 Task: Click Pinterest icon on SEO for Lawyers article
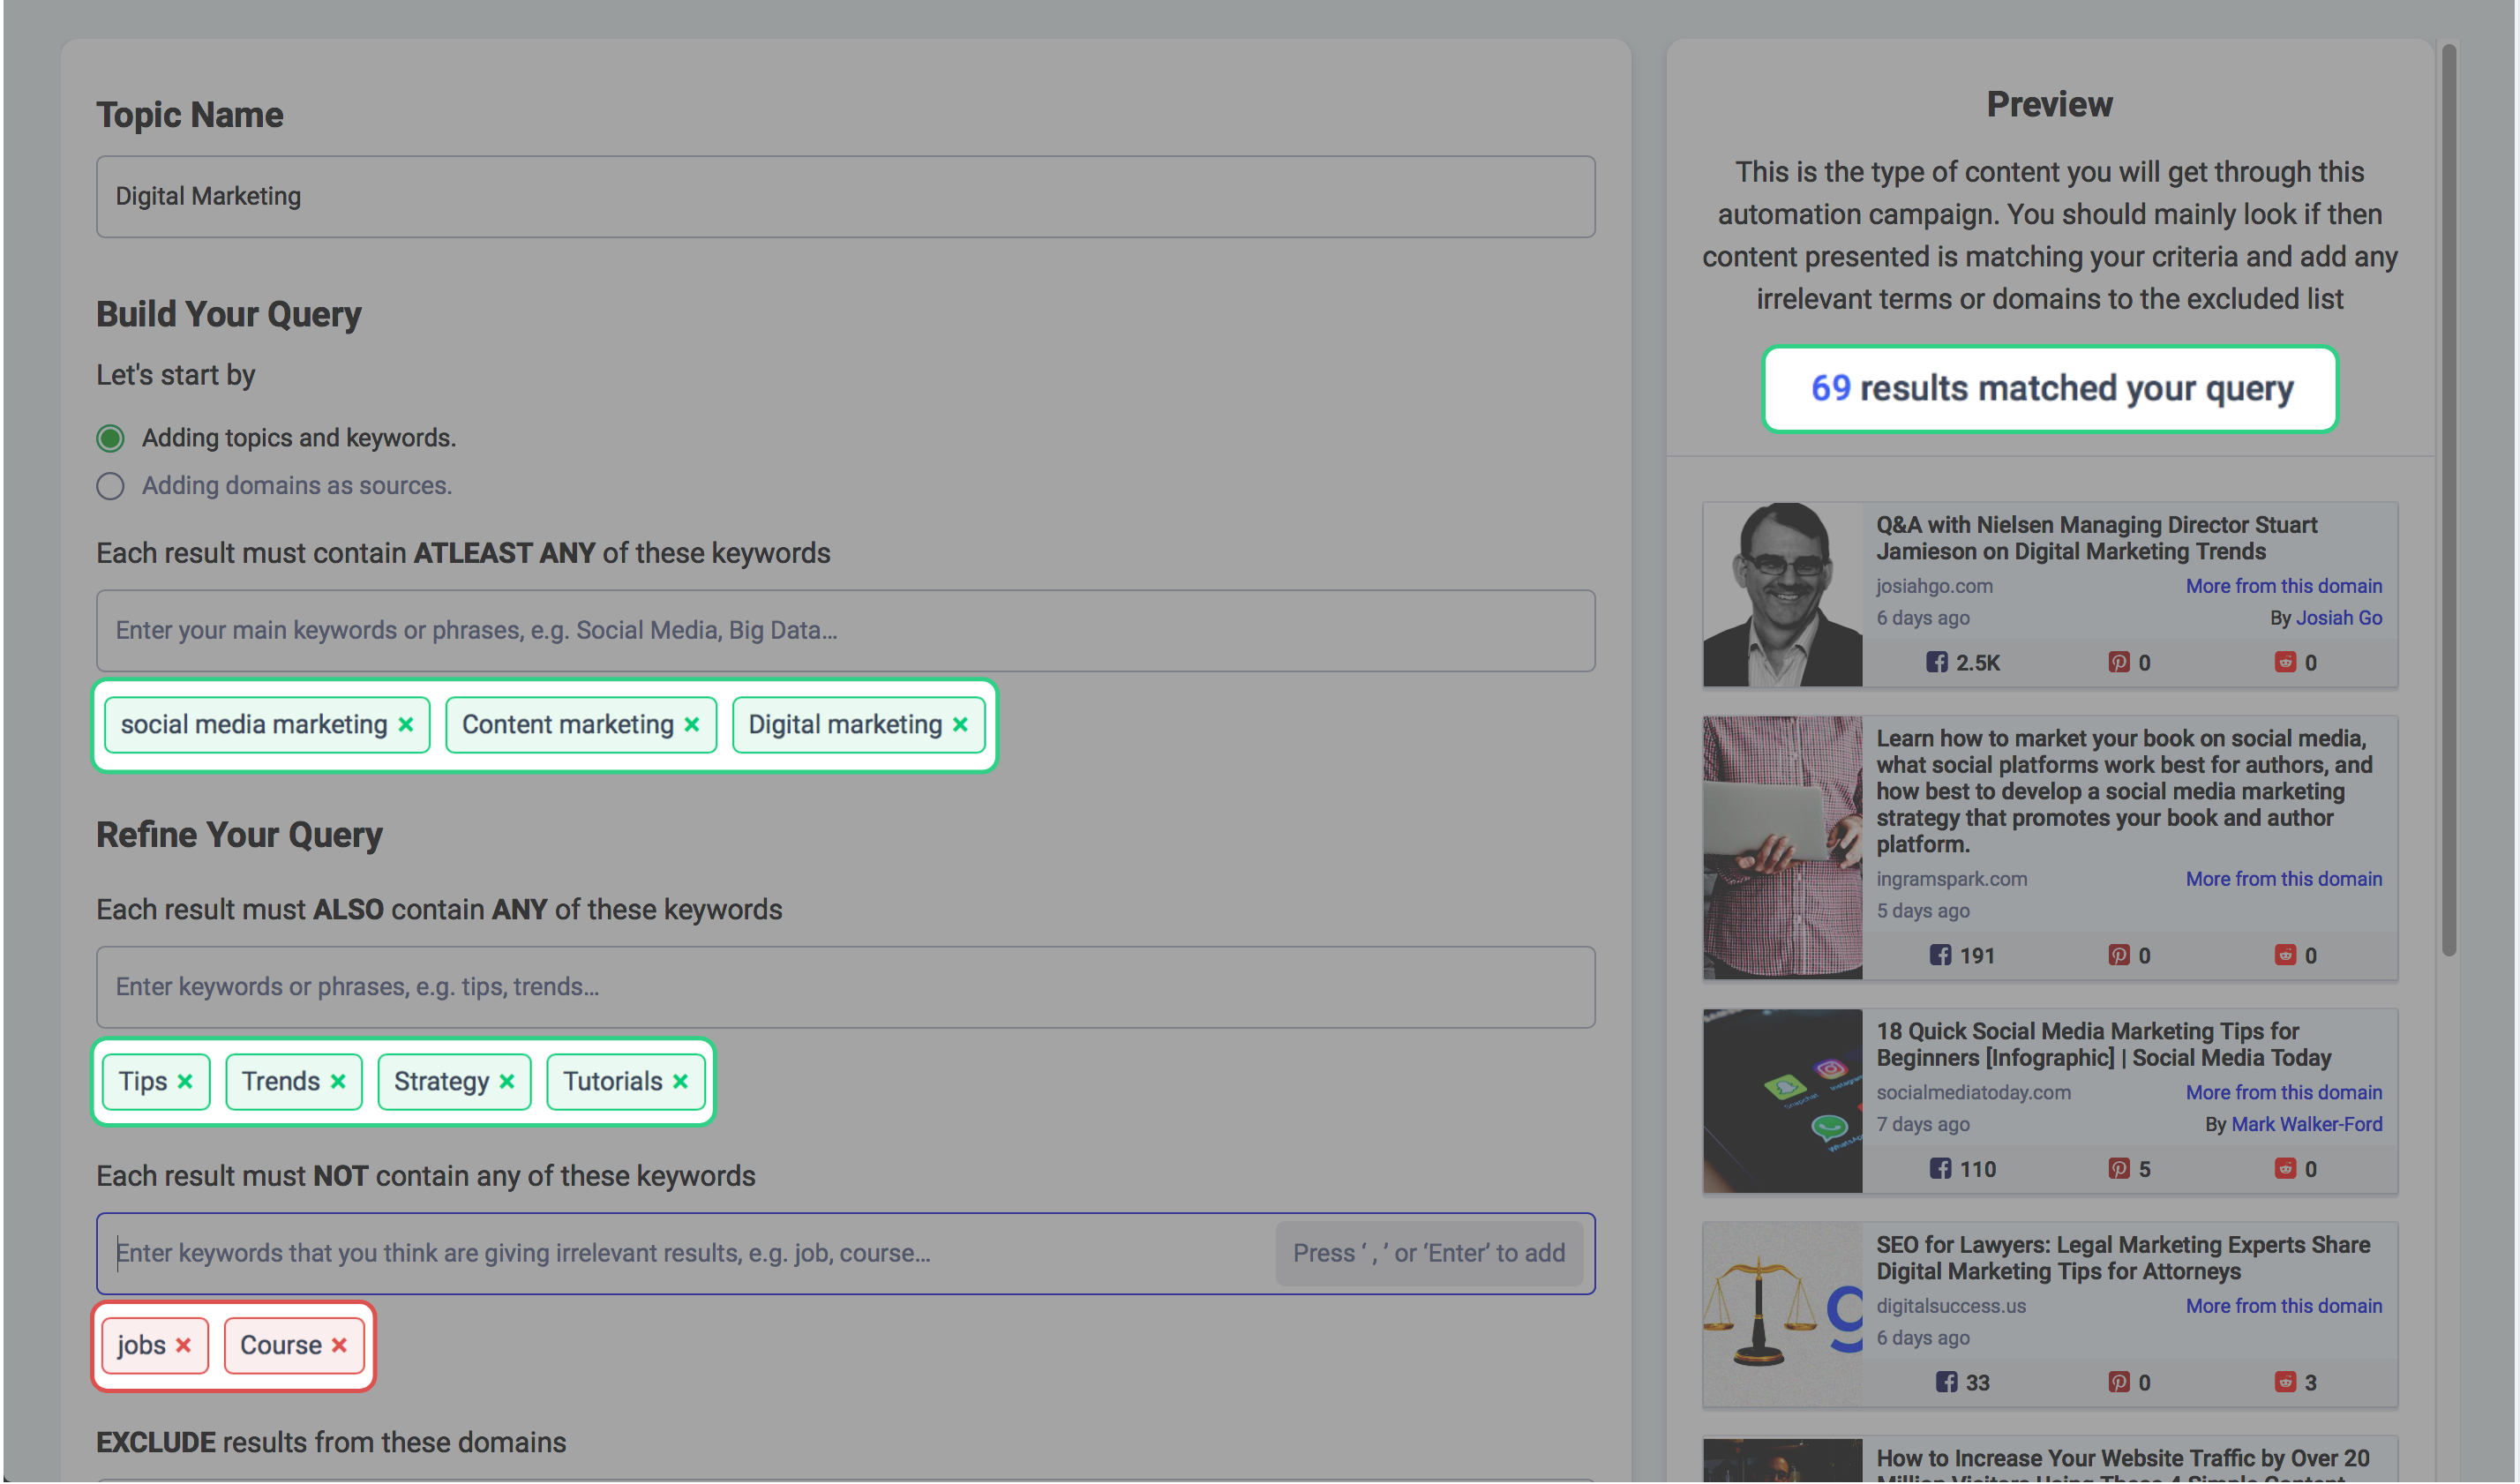pos(2119,1383)
